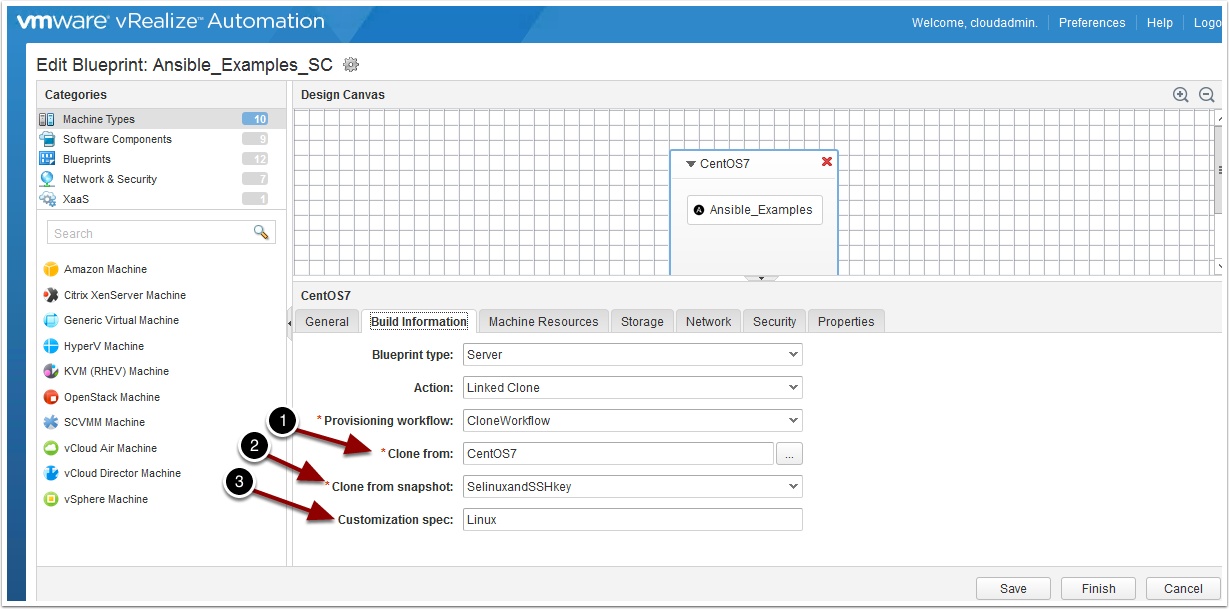
Task: Open the Action dropdown showing Linked Clone
Action: (632, 387)
